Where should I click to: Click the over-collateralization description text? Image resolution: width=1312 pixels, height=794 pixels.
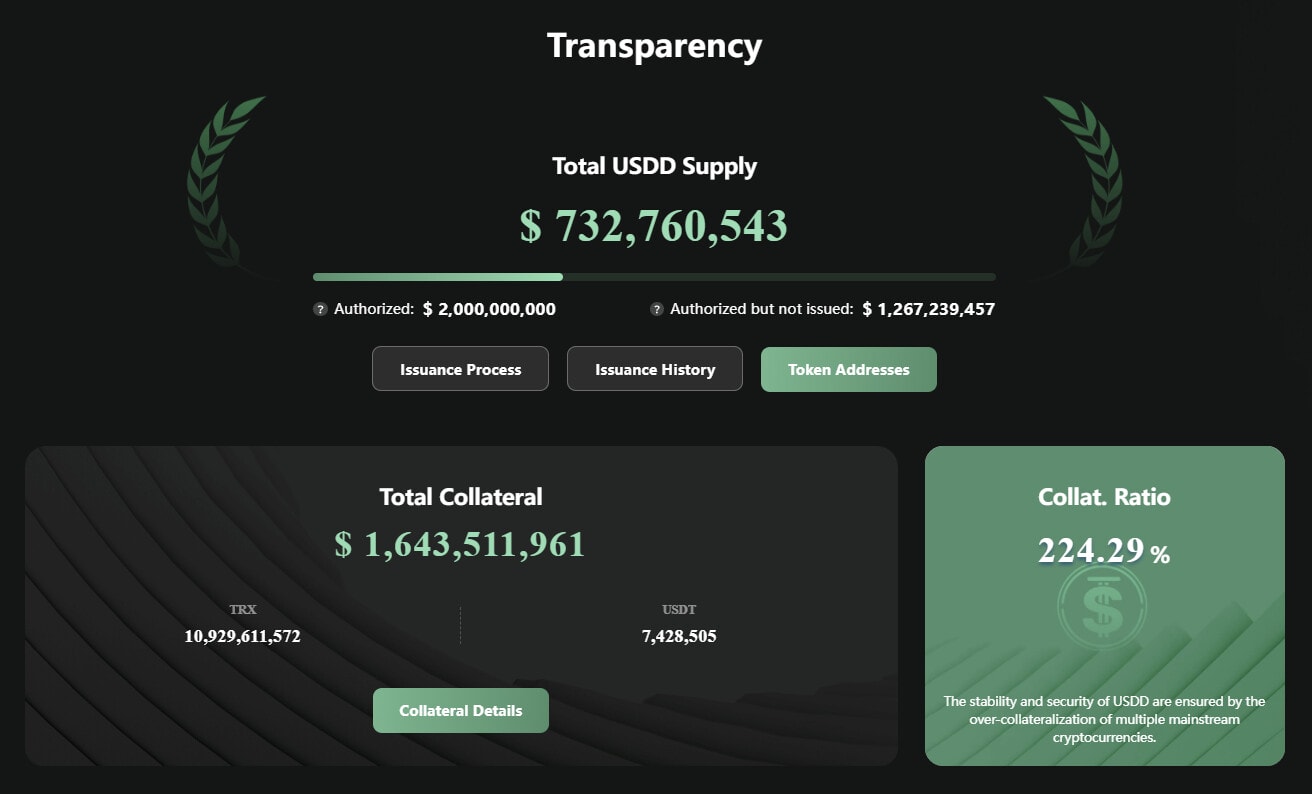point(1104,719)
